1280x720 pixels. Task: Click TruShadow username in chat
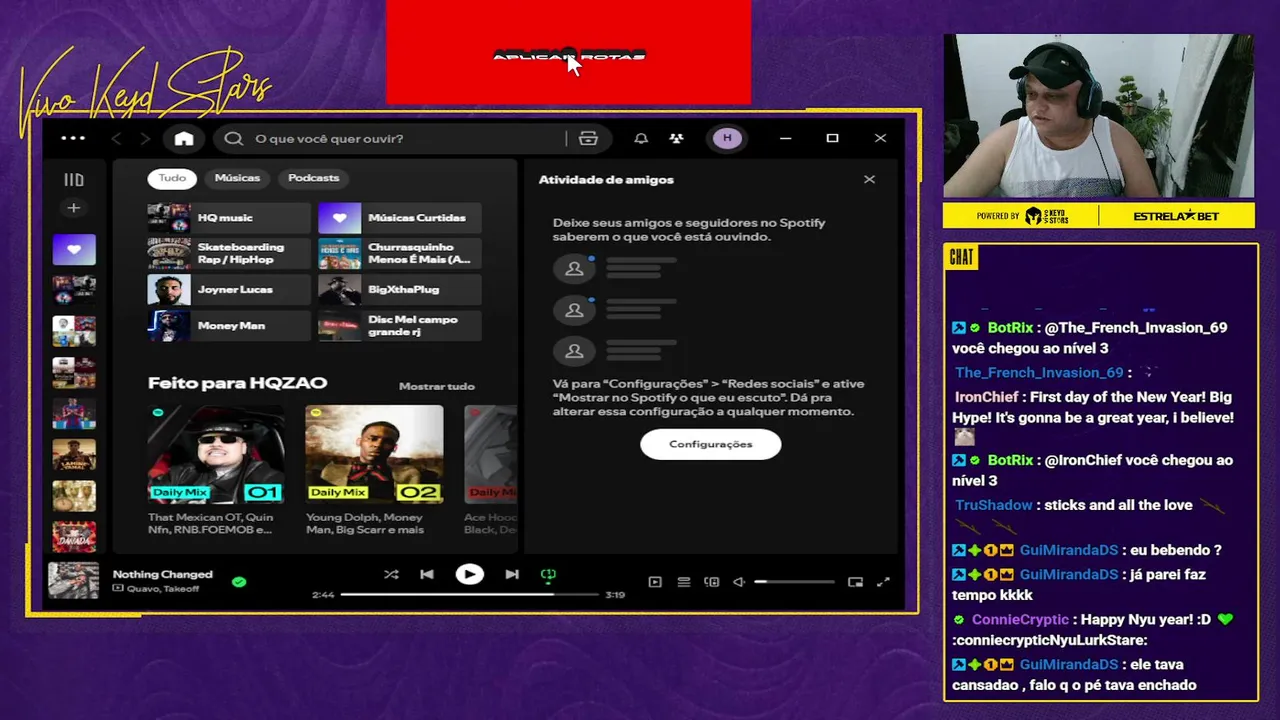click(995, 505)
